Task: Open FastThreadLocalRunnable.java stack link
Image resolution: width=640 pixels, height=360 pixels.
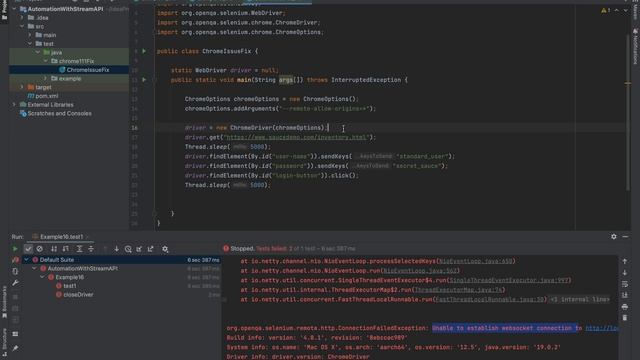Action: 490,300
